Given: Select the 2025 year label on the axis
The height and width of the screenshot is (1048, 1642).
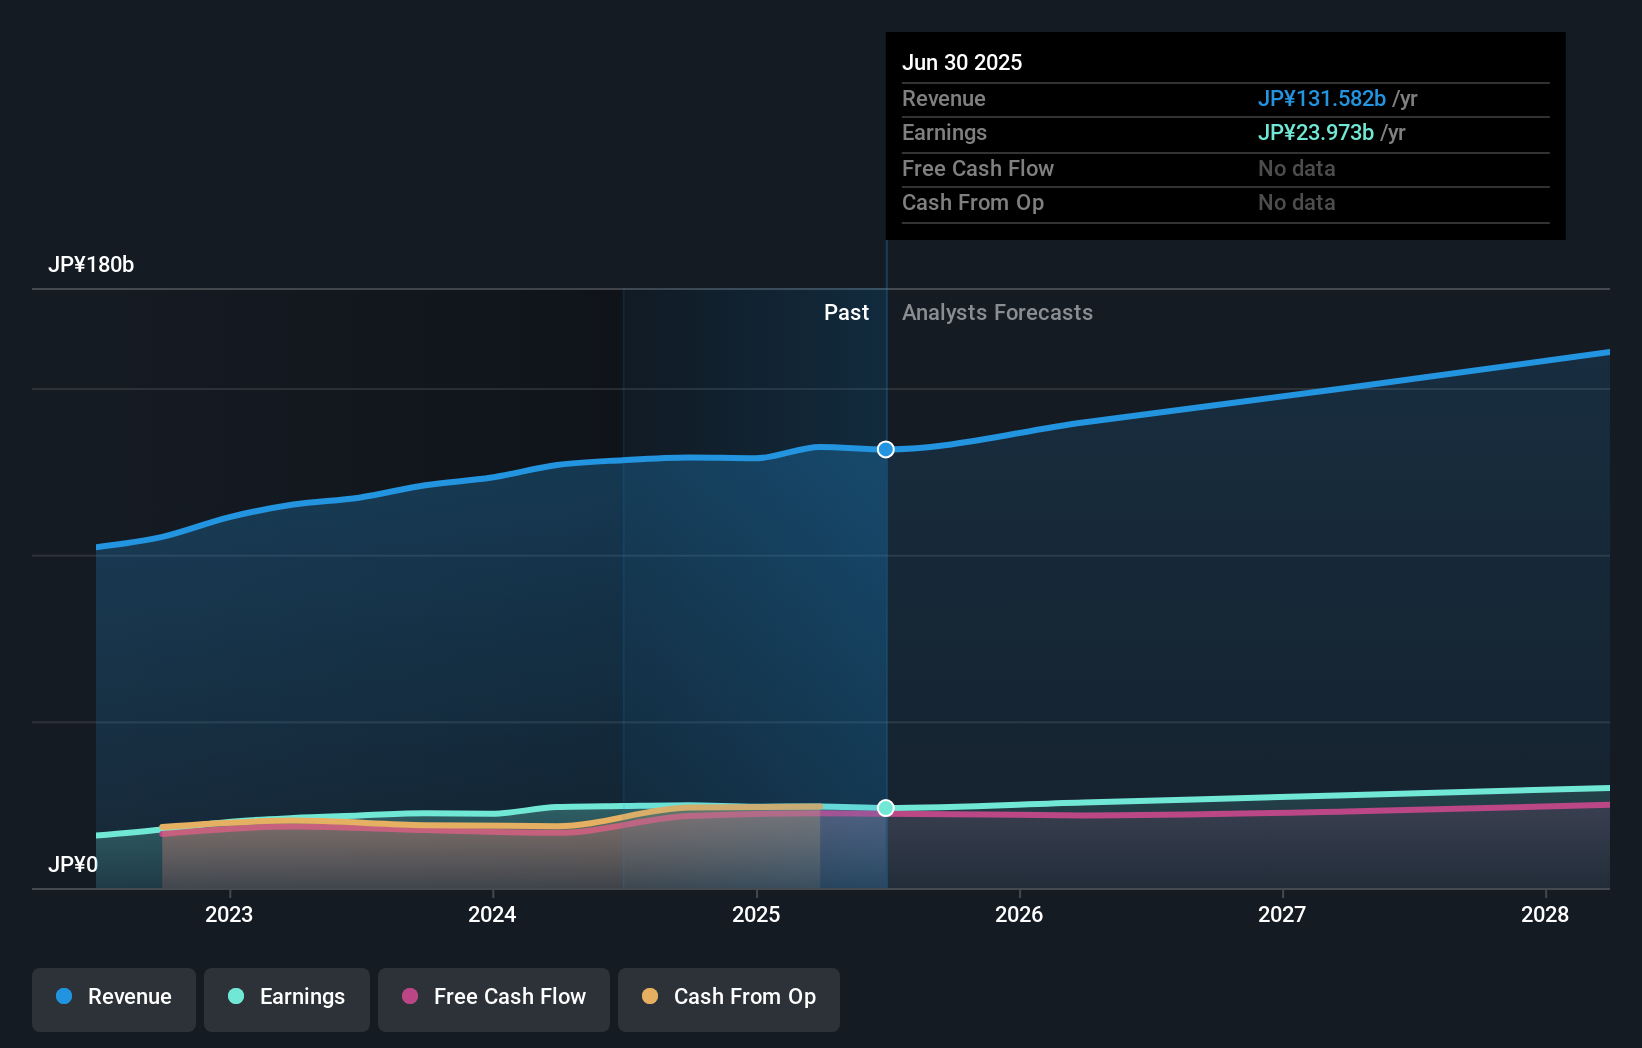Looking at the screenshot, I should [757, 914].
